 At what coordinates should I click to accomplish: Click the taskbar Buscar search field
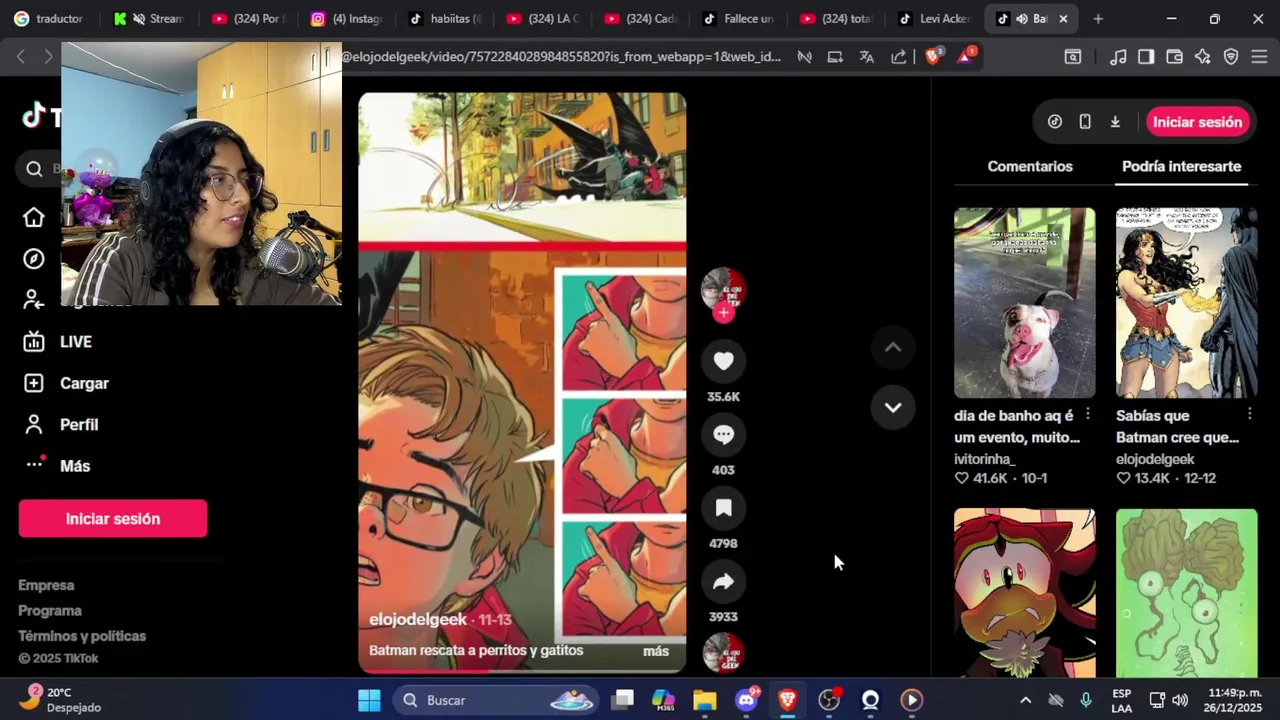click(x=494, y=700)
